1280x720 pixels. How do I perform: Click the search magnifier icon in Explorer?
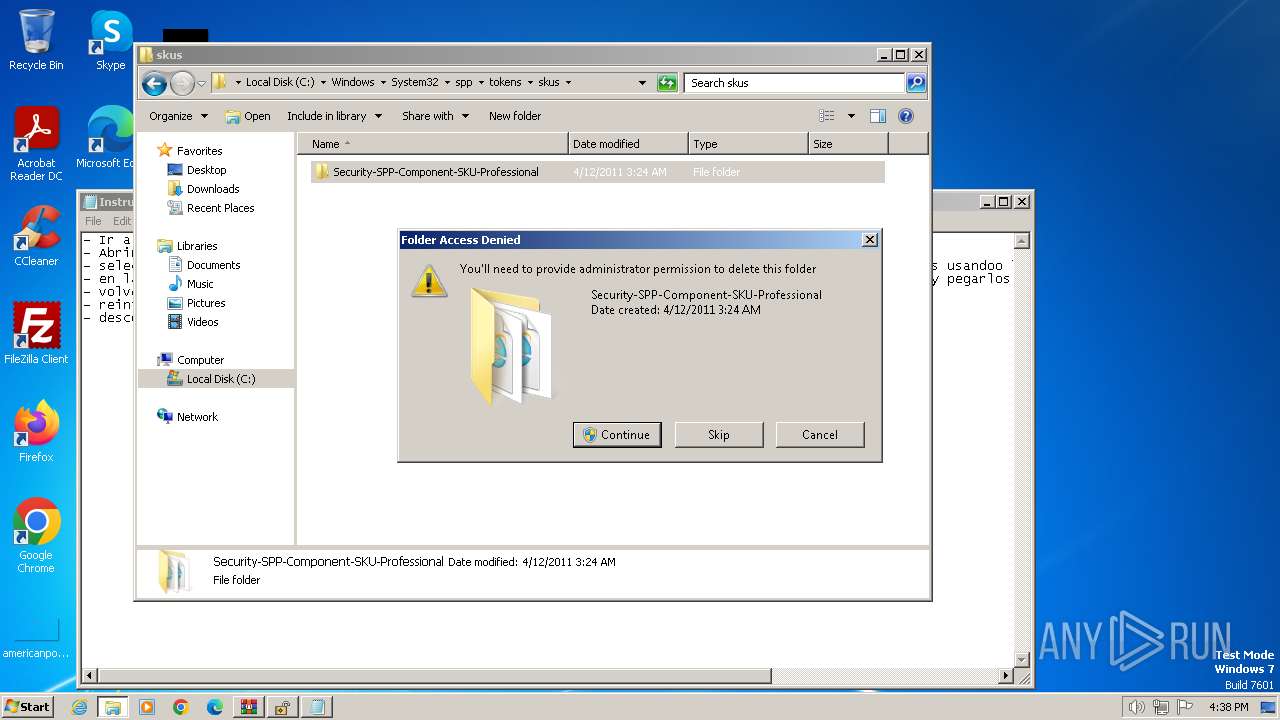915,83
